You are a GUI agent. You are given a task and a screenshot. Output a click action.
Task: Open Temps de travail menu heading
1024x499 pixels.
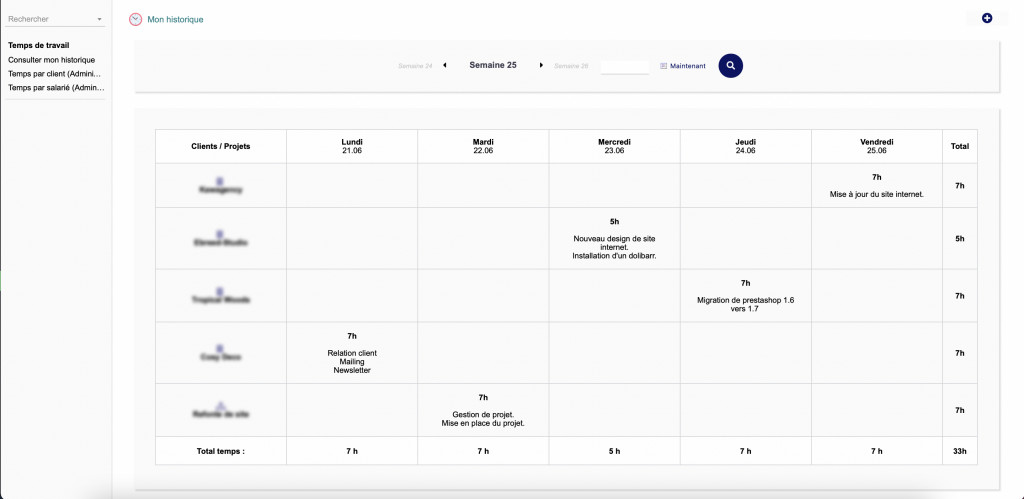click(39, 46)
